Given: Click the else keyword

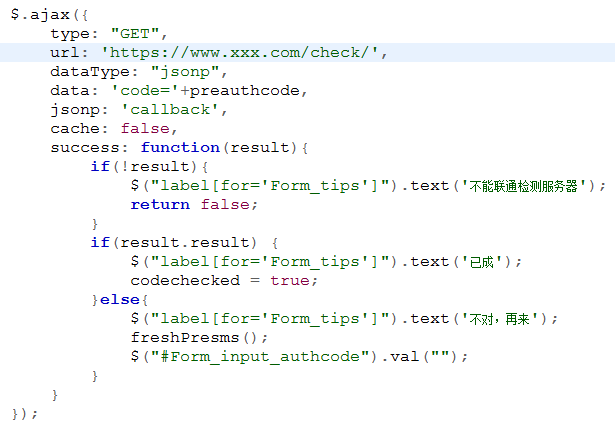Looking at the screenshot, I should (120, 299).
